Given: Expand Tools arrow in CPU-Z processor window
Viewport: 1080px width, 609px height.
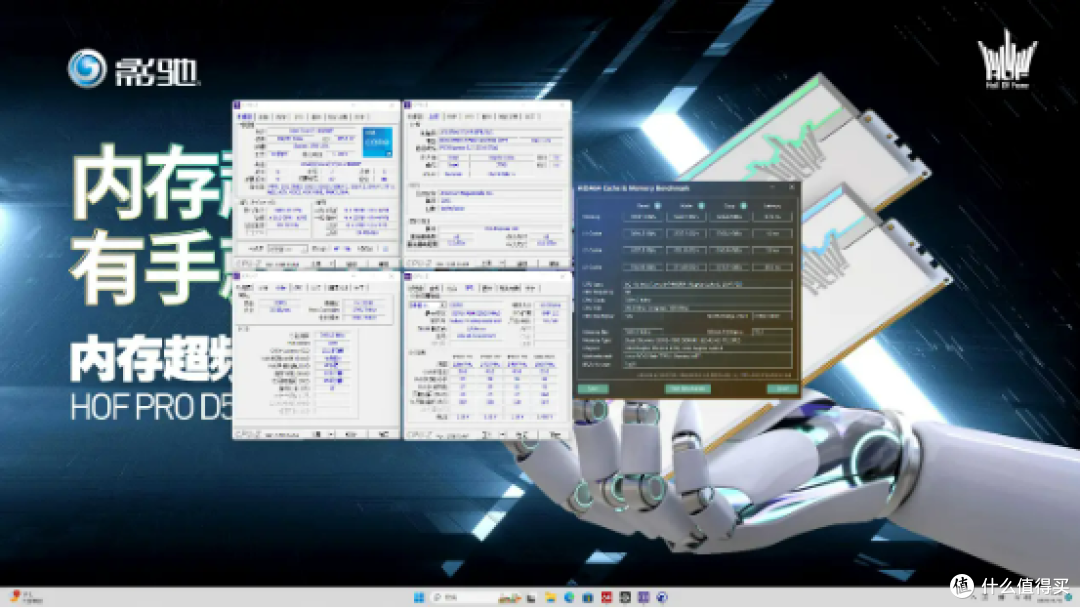Looking at the screenshot, I should tap(333, 264).
